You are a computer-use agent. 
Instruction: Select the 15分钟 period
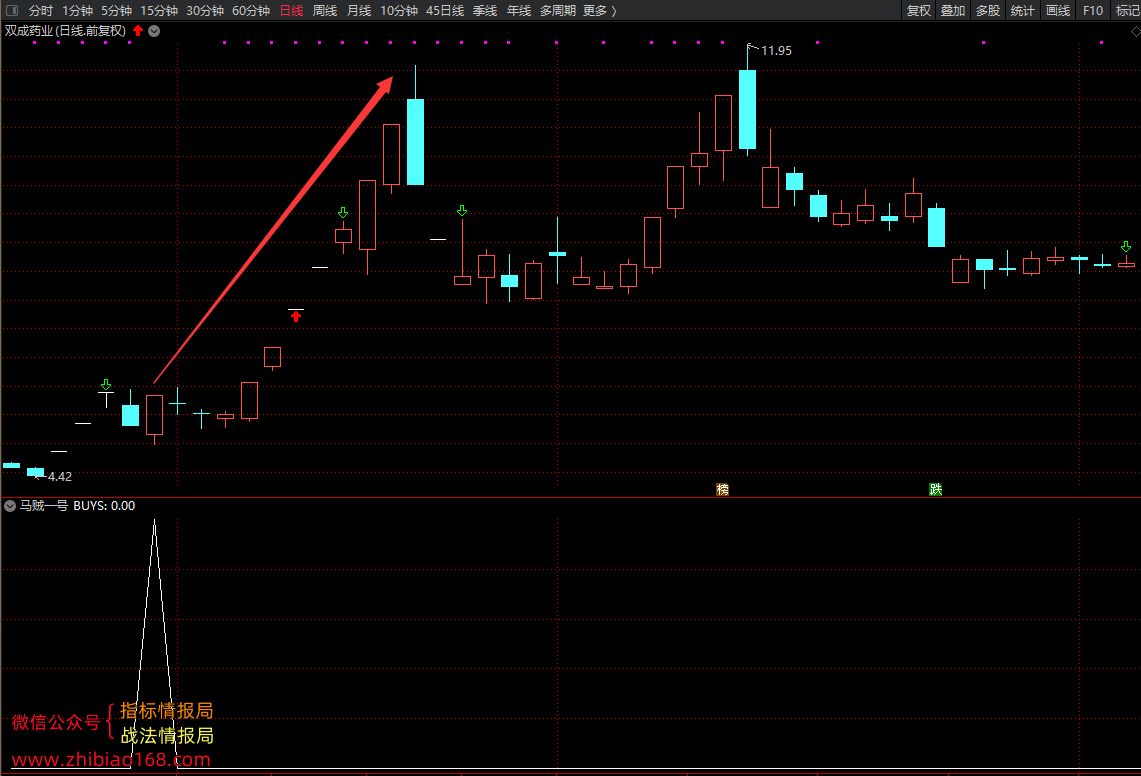(x=159, y=10)
